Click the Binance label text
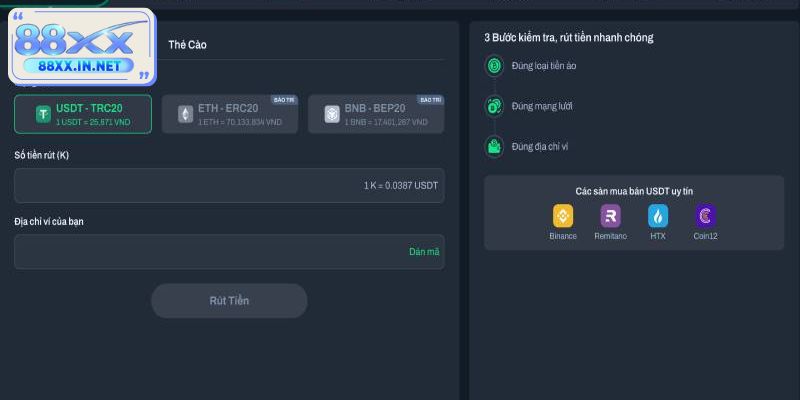 click(563, 236)
